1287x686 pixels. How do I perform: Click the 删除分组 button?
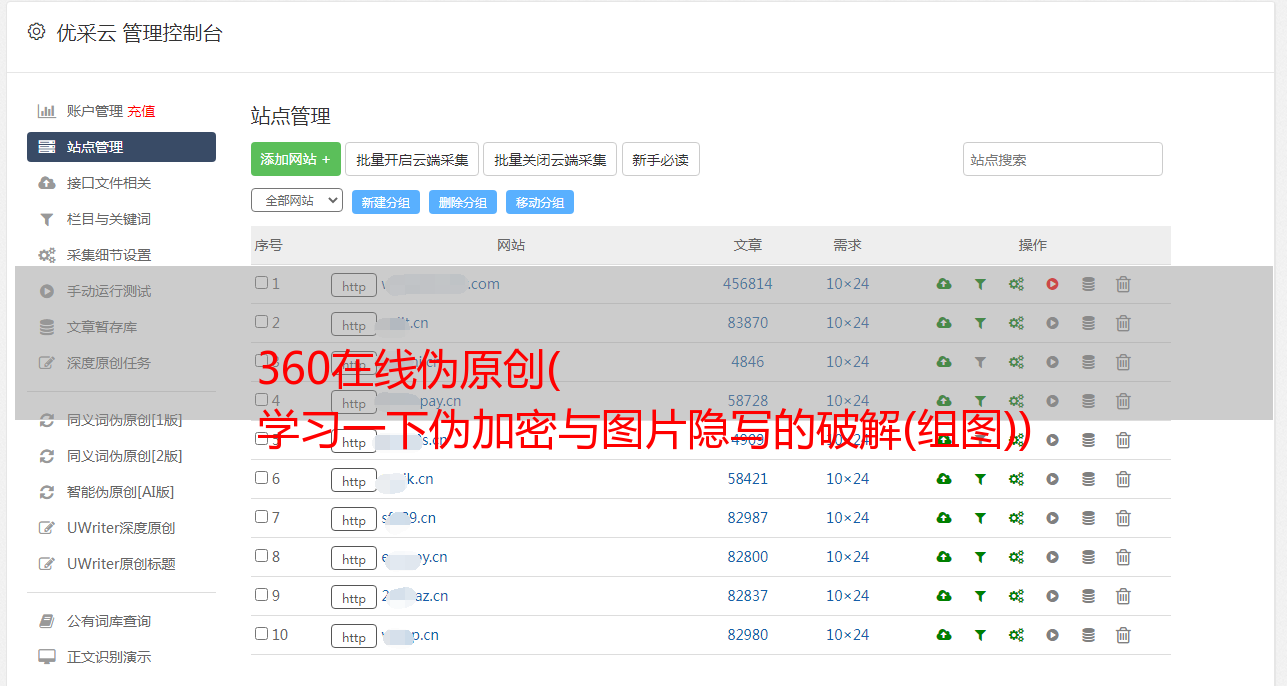click(463, 202)
